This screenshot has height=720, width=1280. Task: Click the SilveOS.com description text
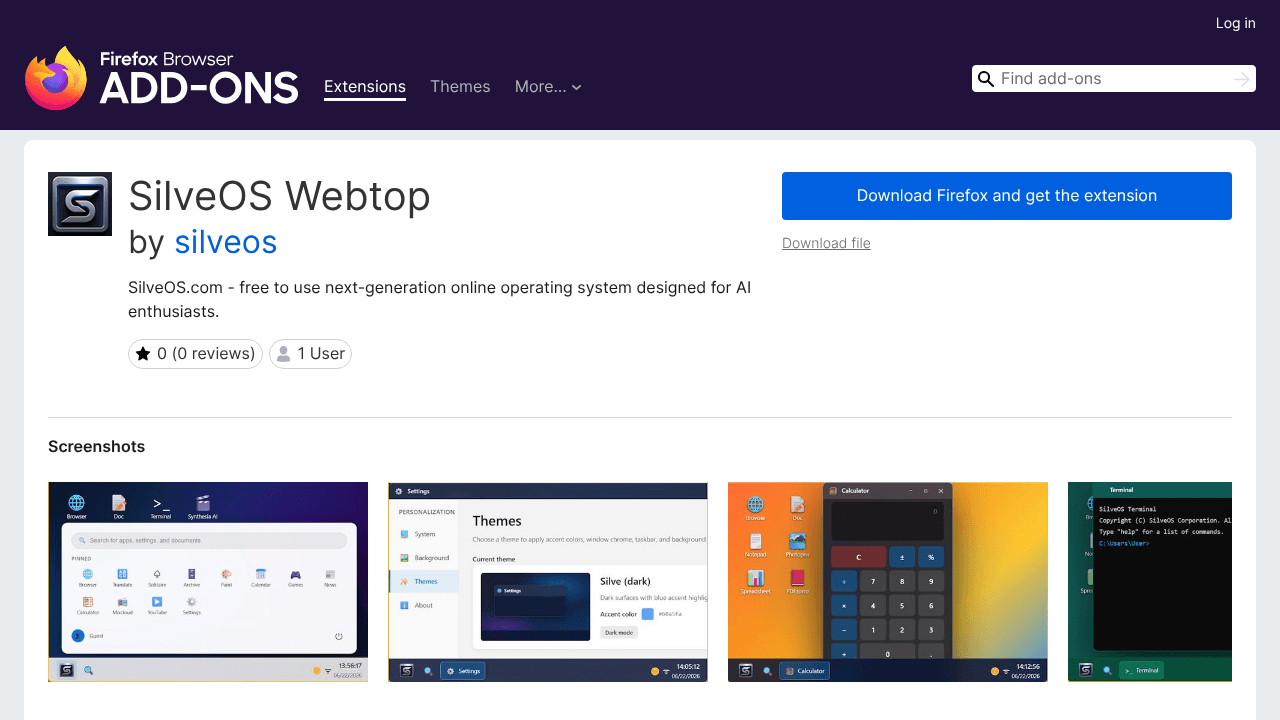coord(440,300)
